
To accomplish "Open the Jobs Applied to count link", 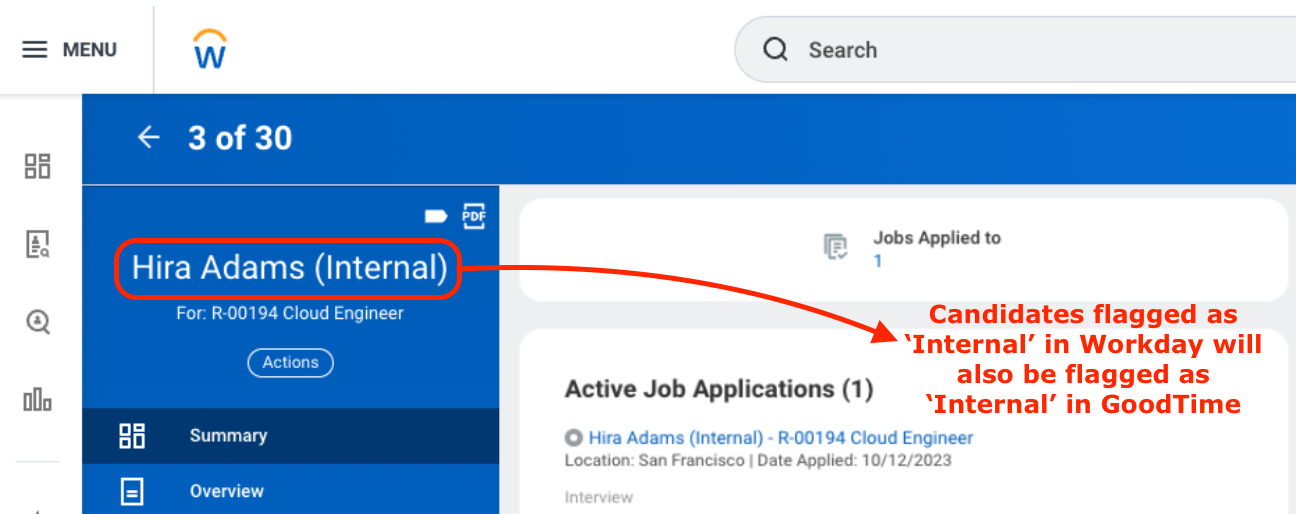I will click(878, 262).
